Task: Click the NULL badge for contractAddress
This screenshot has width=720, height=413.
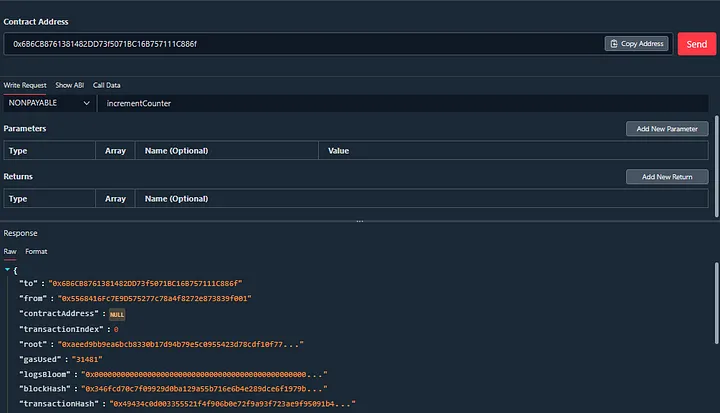Action: [x=117, y=314]
